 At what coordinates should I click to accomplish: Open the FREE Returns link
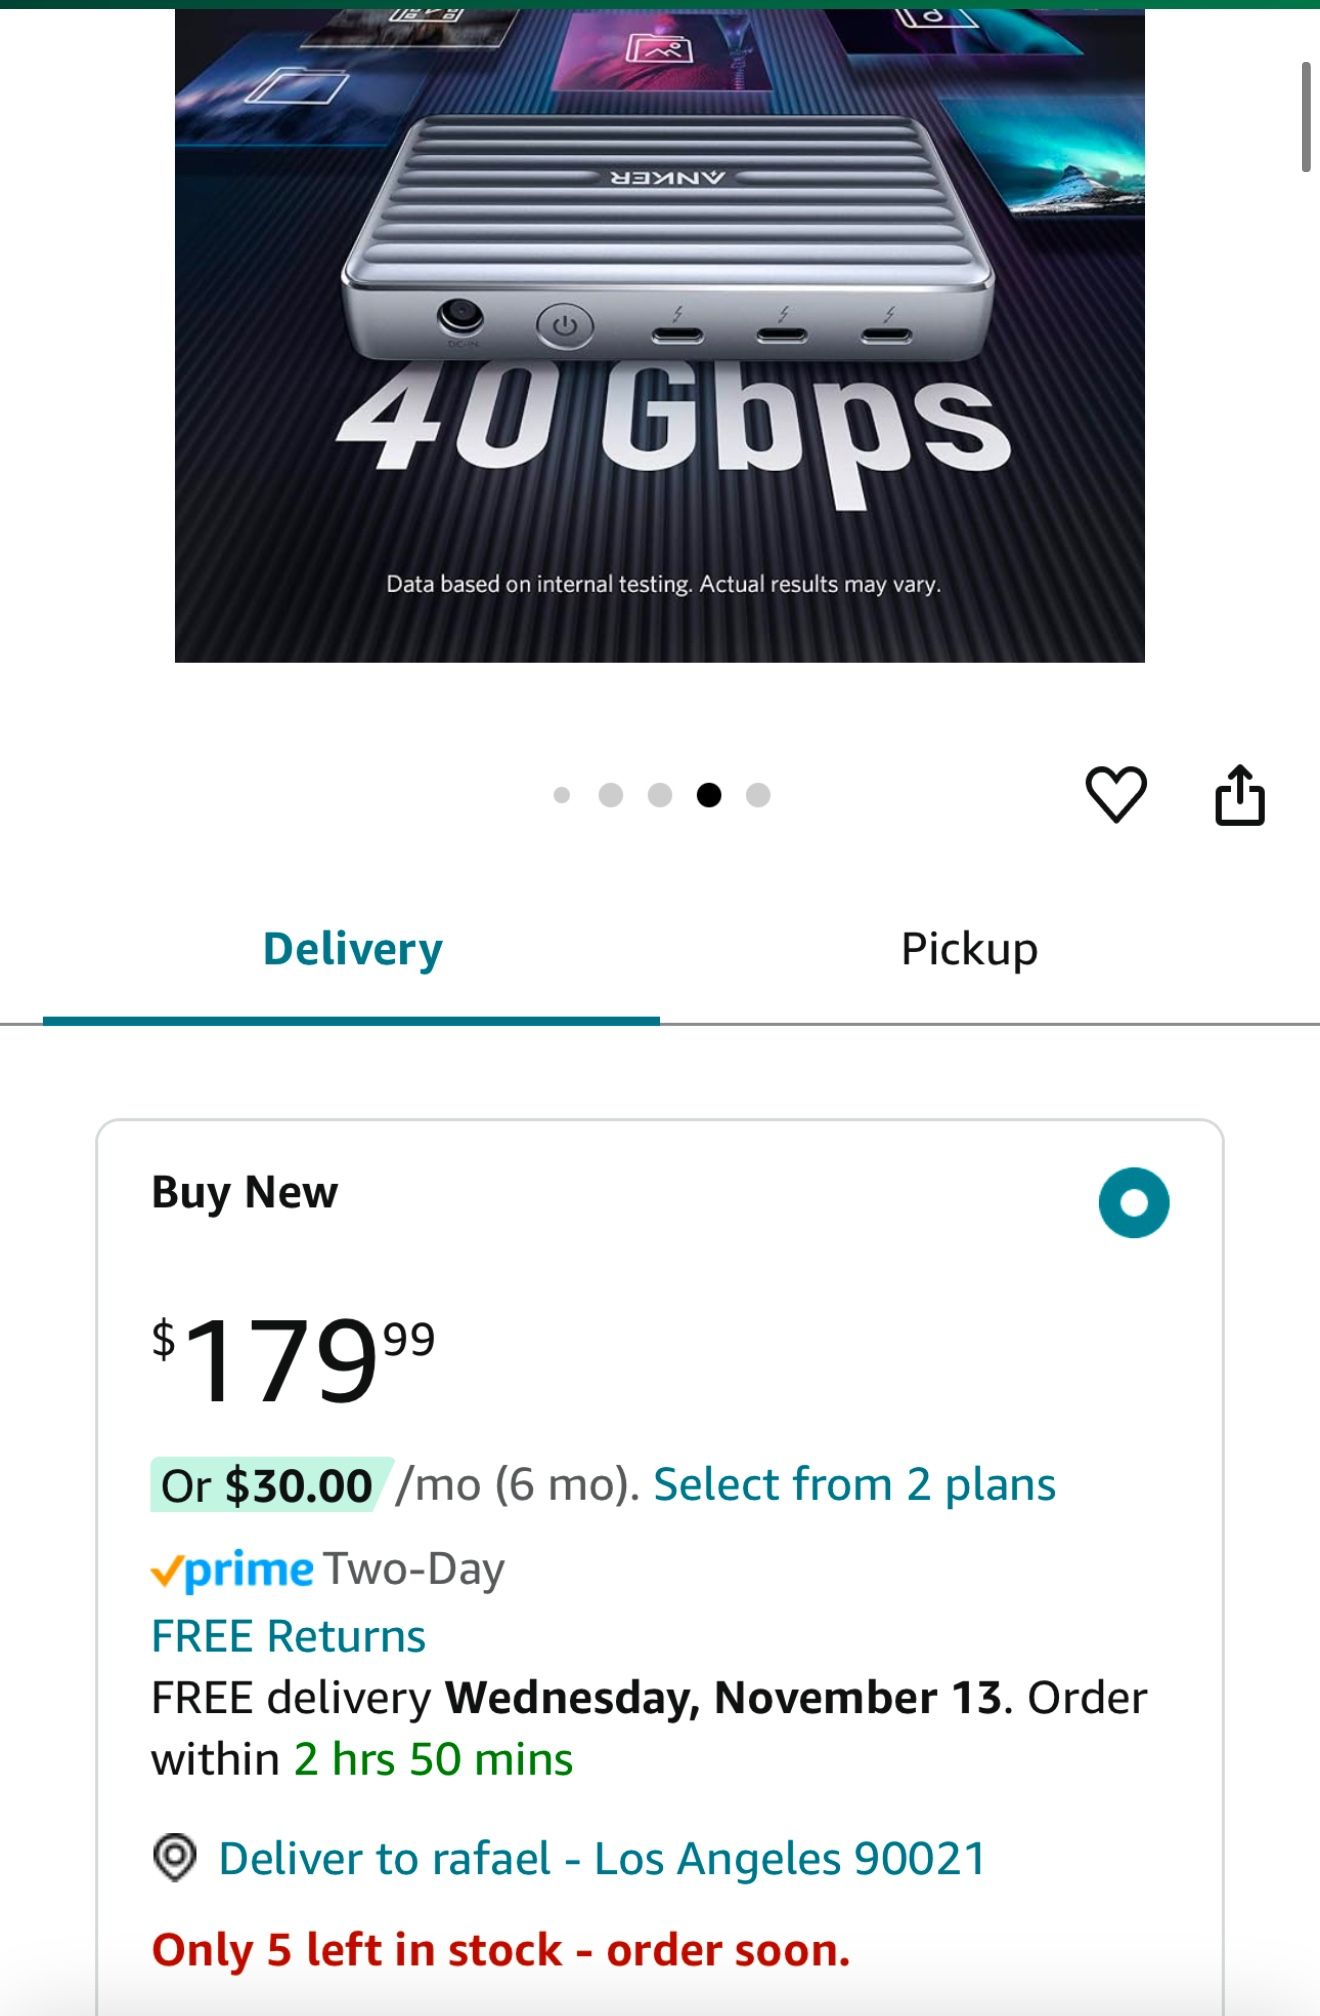click(x=288, y=1637)
